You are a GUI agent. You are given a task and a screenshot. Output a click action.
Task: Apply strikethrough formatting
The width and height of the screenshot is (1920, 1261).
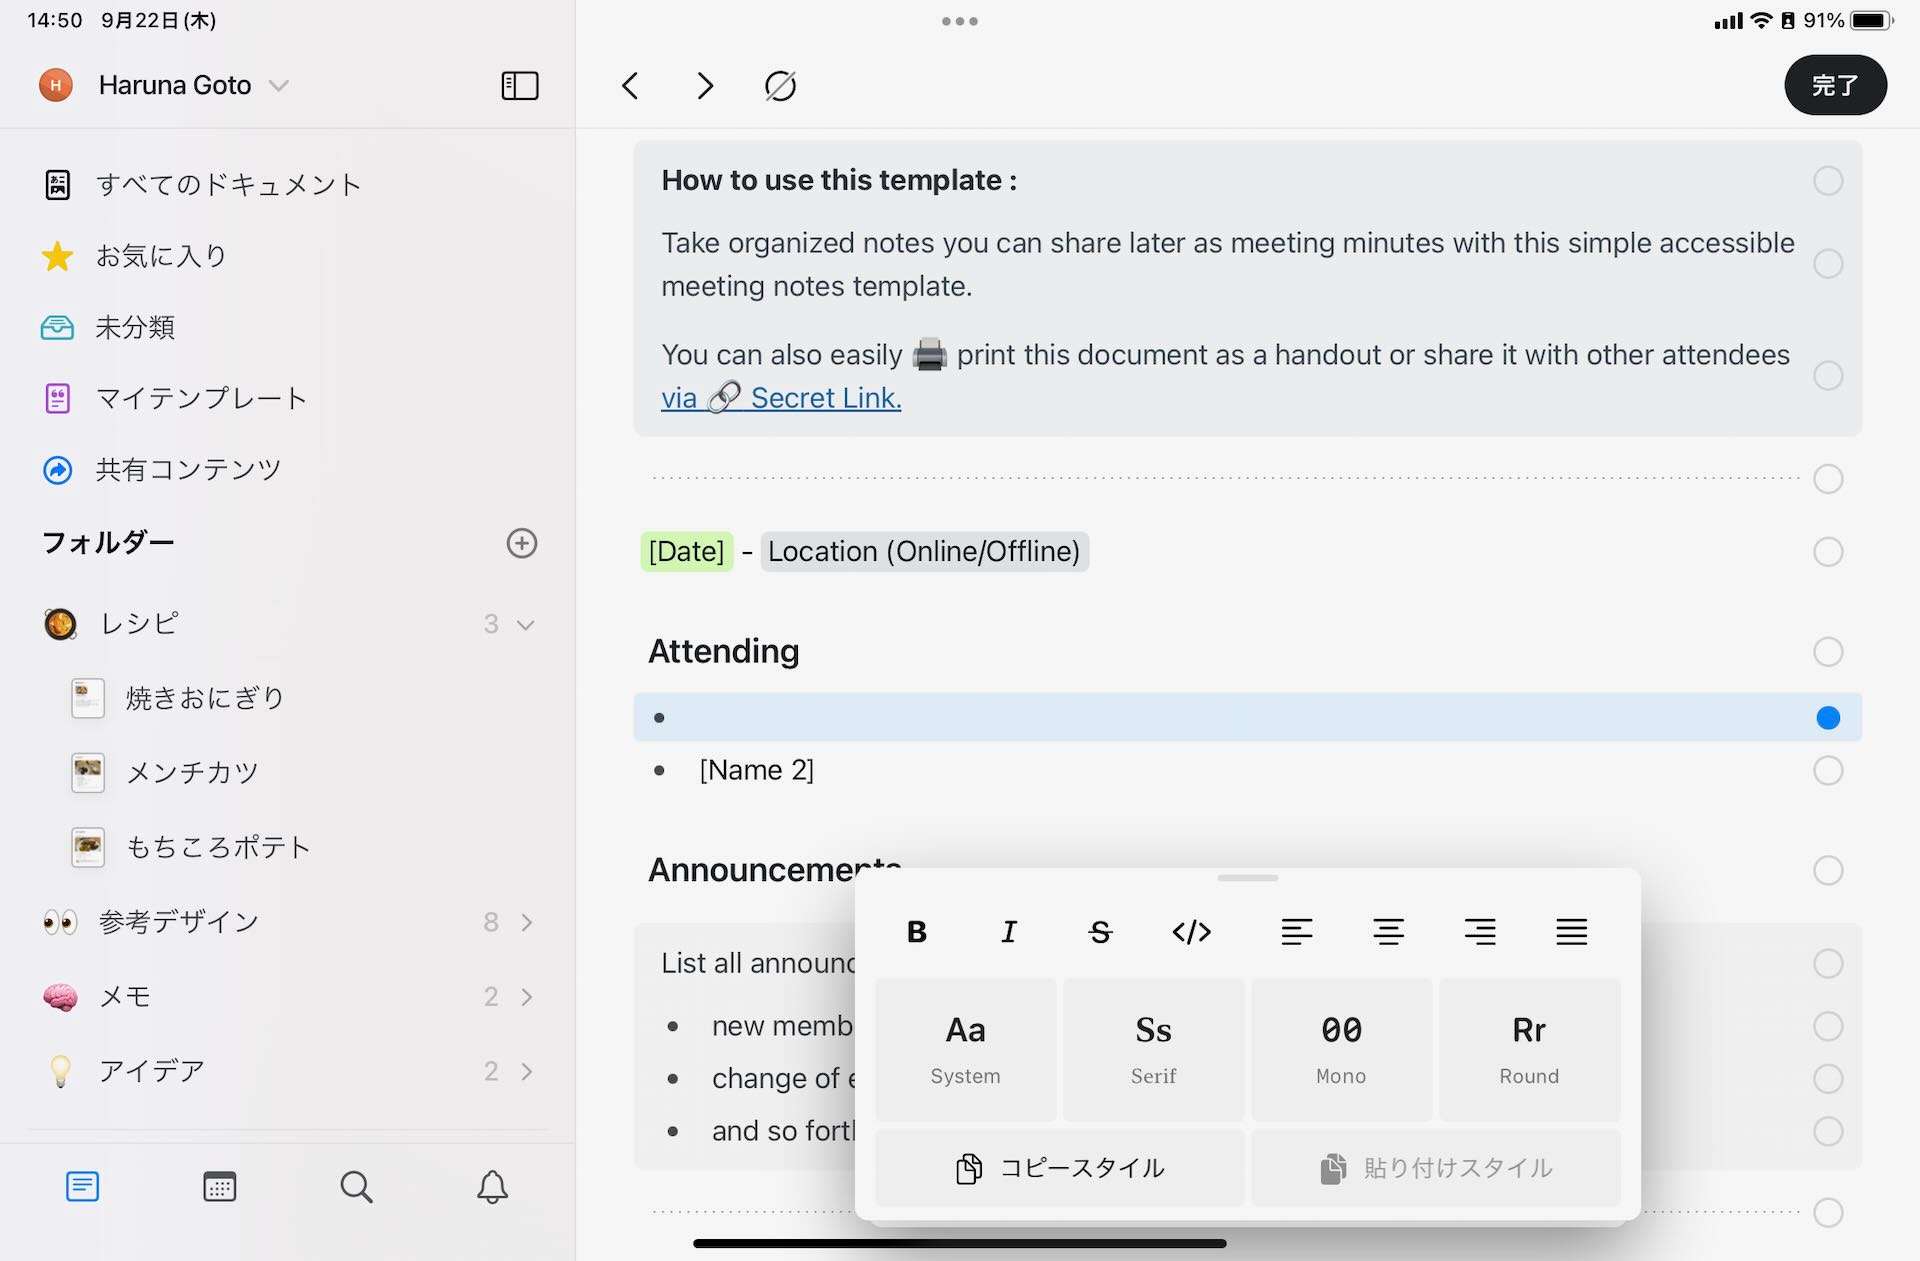pos(1100,932)
